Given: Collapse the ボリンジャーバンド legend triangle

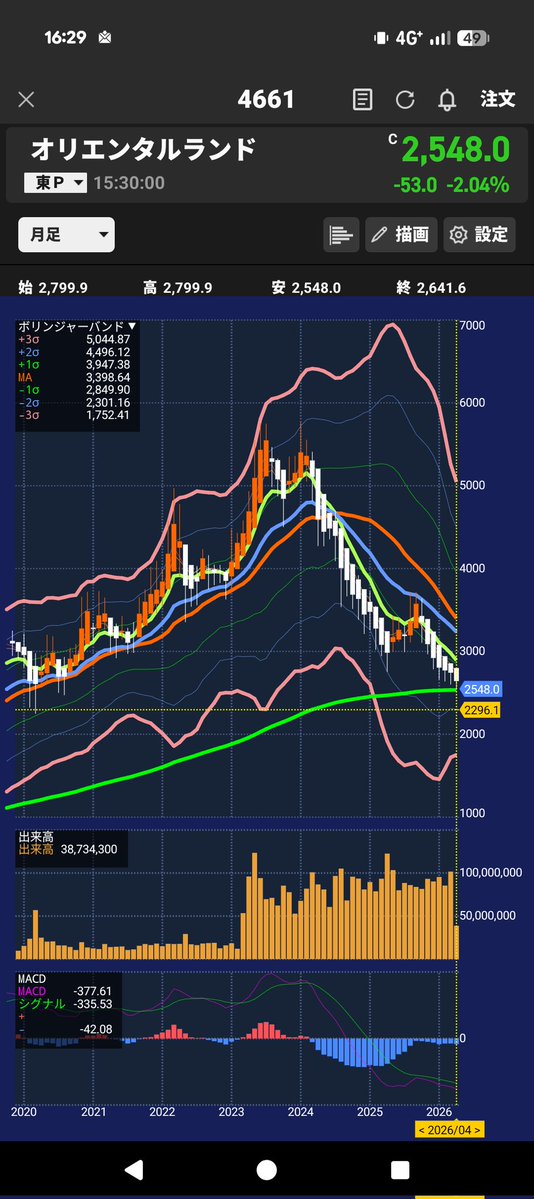Looking at the screenshot, I should pos(132,326).
